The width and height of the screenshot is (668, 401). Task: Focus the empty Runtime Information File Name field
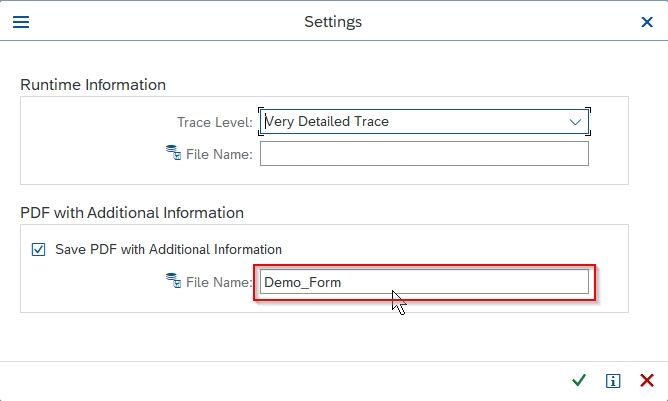pyautogui.click(x=424, y=154)
